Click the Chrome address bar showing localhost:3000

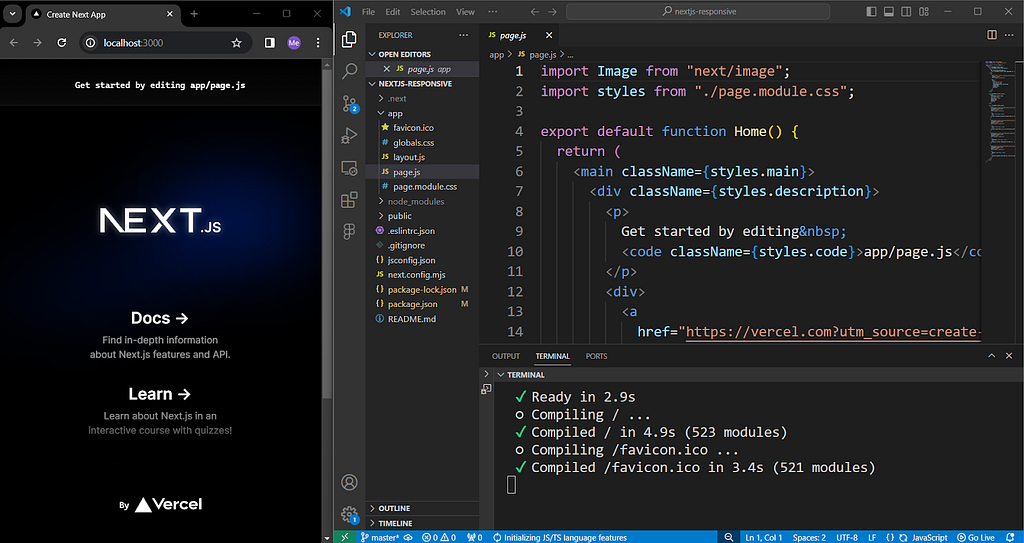163,42
